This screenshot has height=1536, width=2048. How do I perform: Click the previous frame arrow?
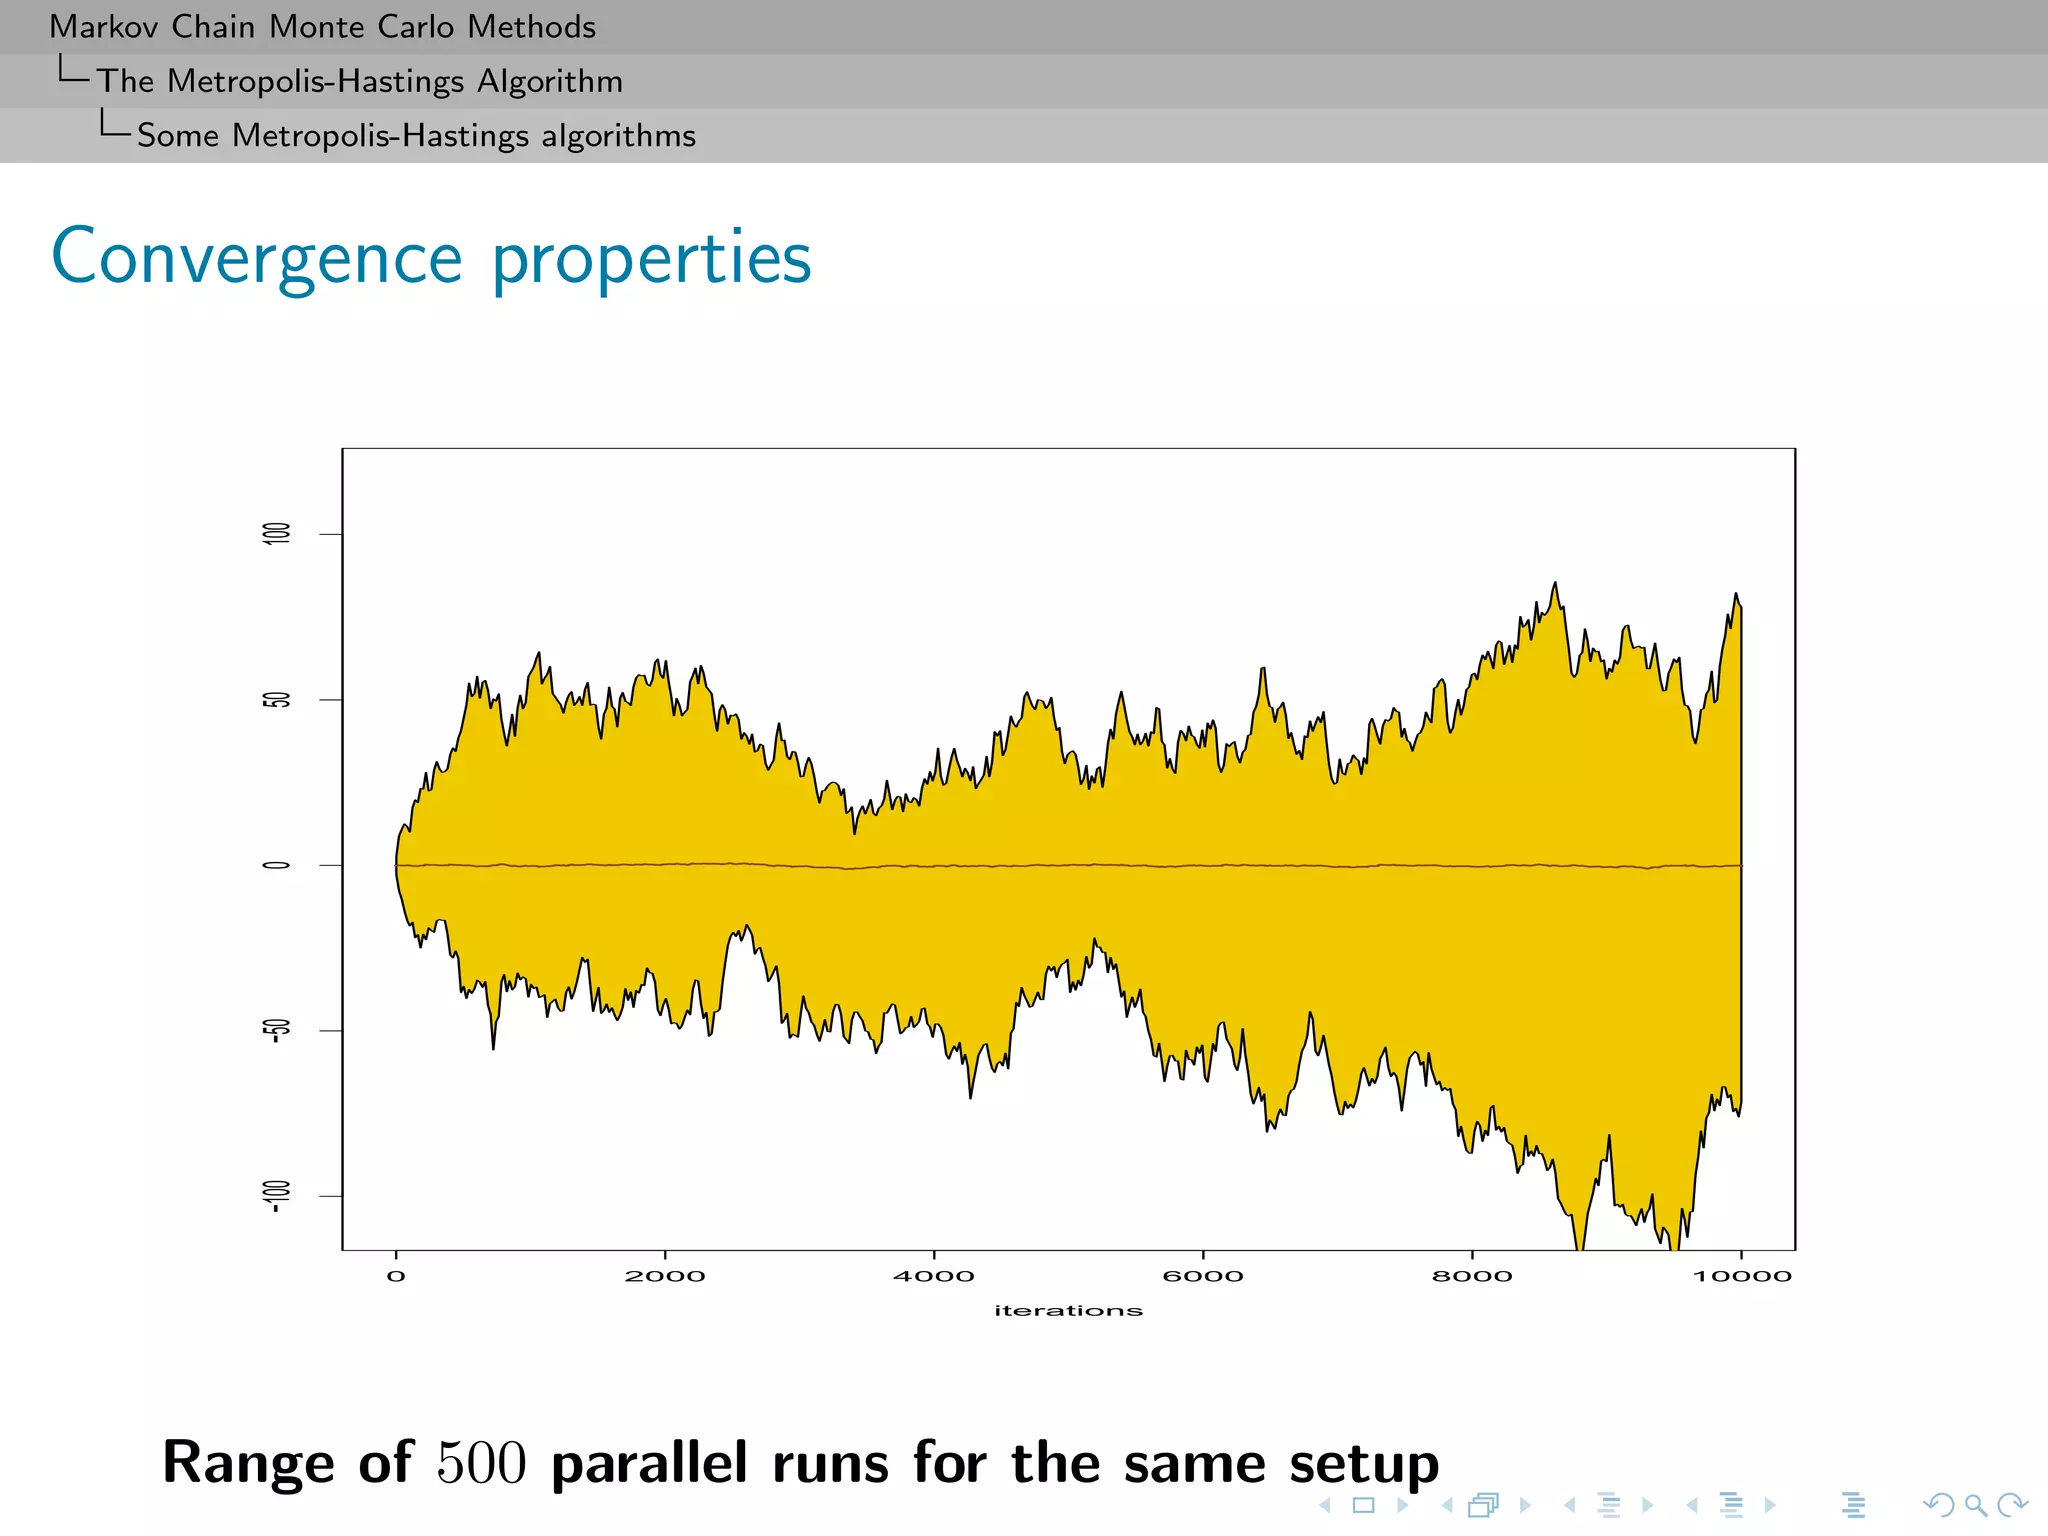pyautogui.click(x=1447, y=1505)
